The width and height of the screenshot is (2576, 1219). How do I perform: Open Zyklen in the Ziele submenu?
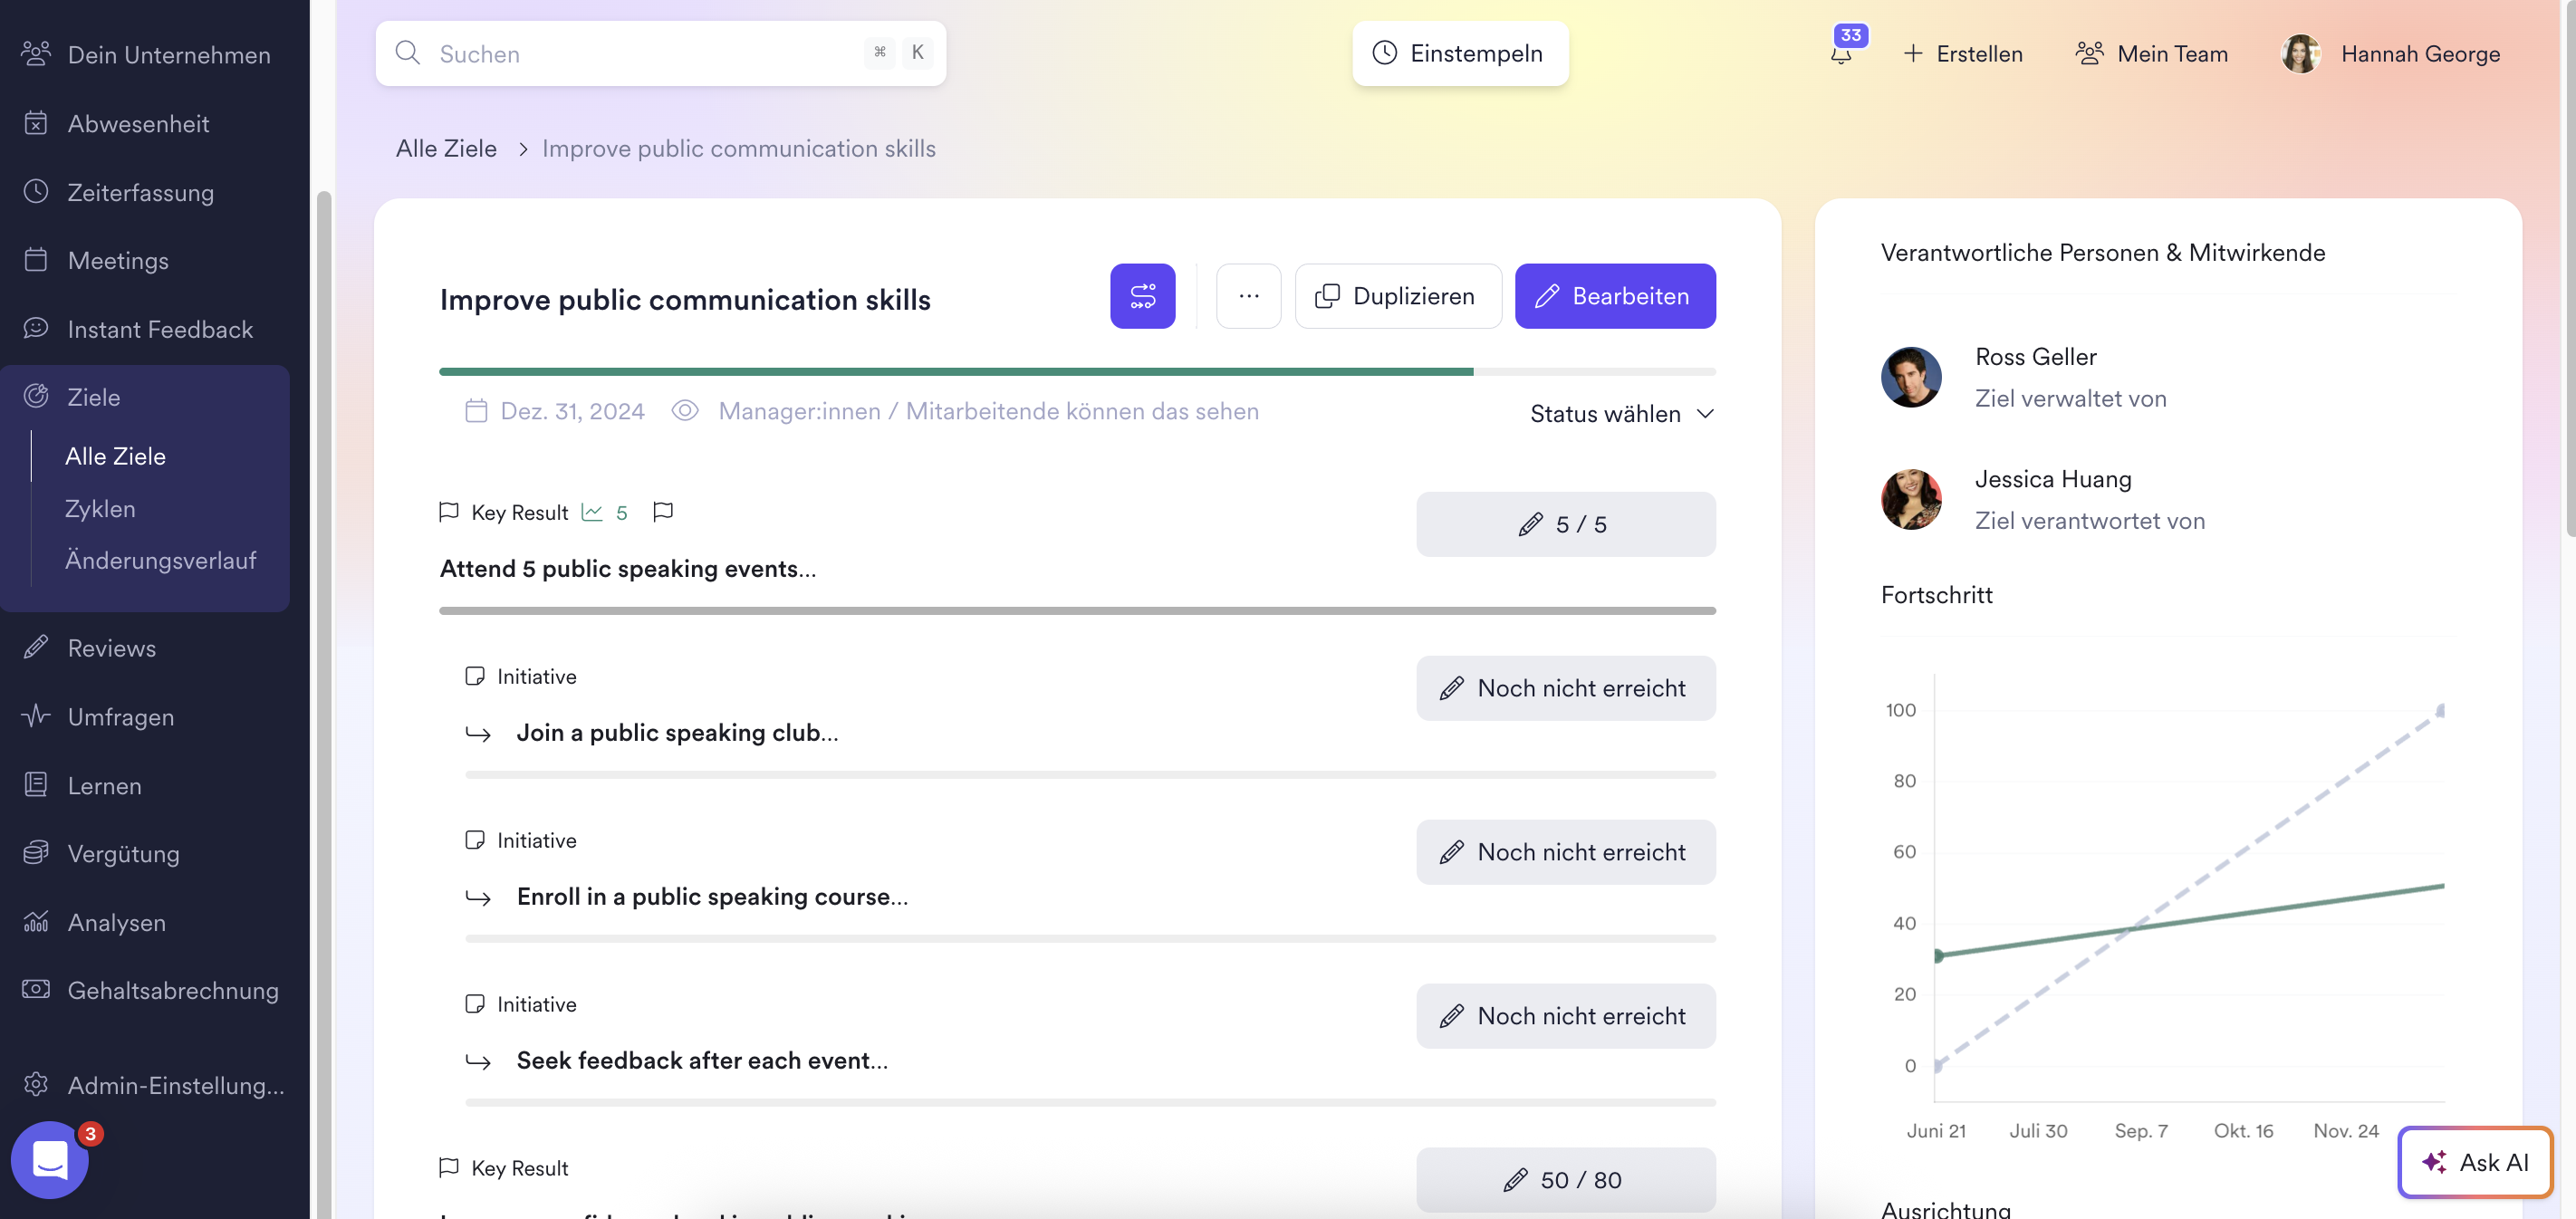click(100, 508)
